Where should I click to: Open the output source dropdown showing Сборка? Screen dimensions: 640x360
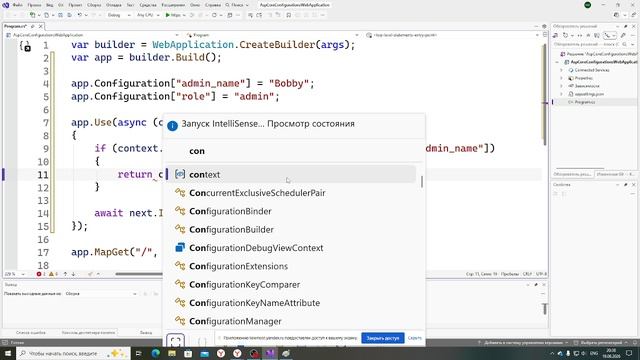coord(101,293)
